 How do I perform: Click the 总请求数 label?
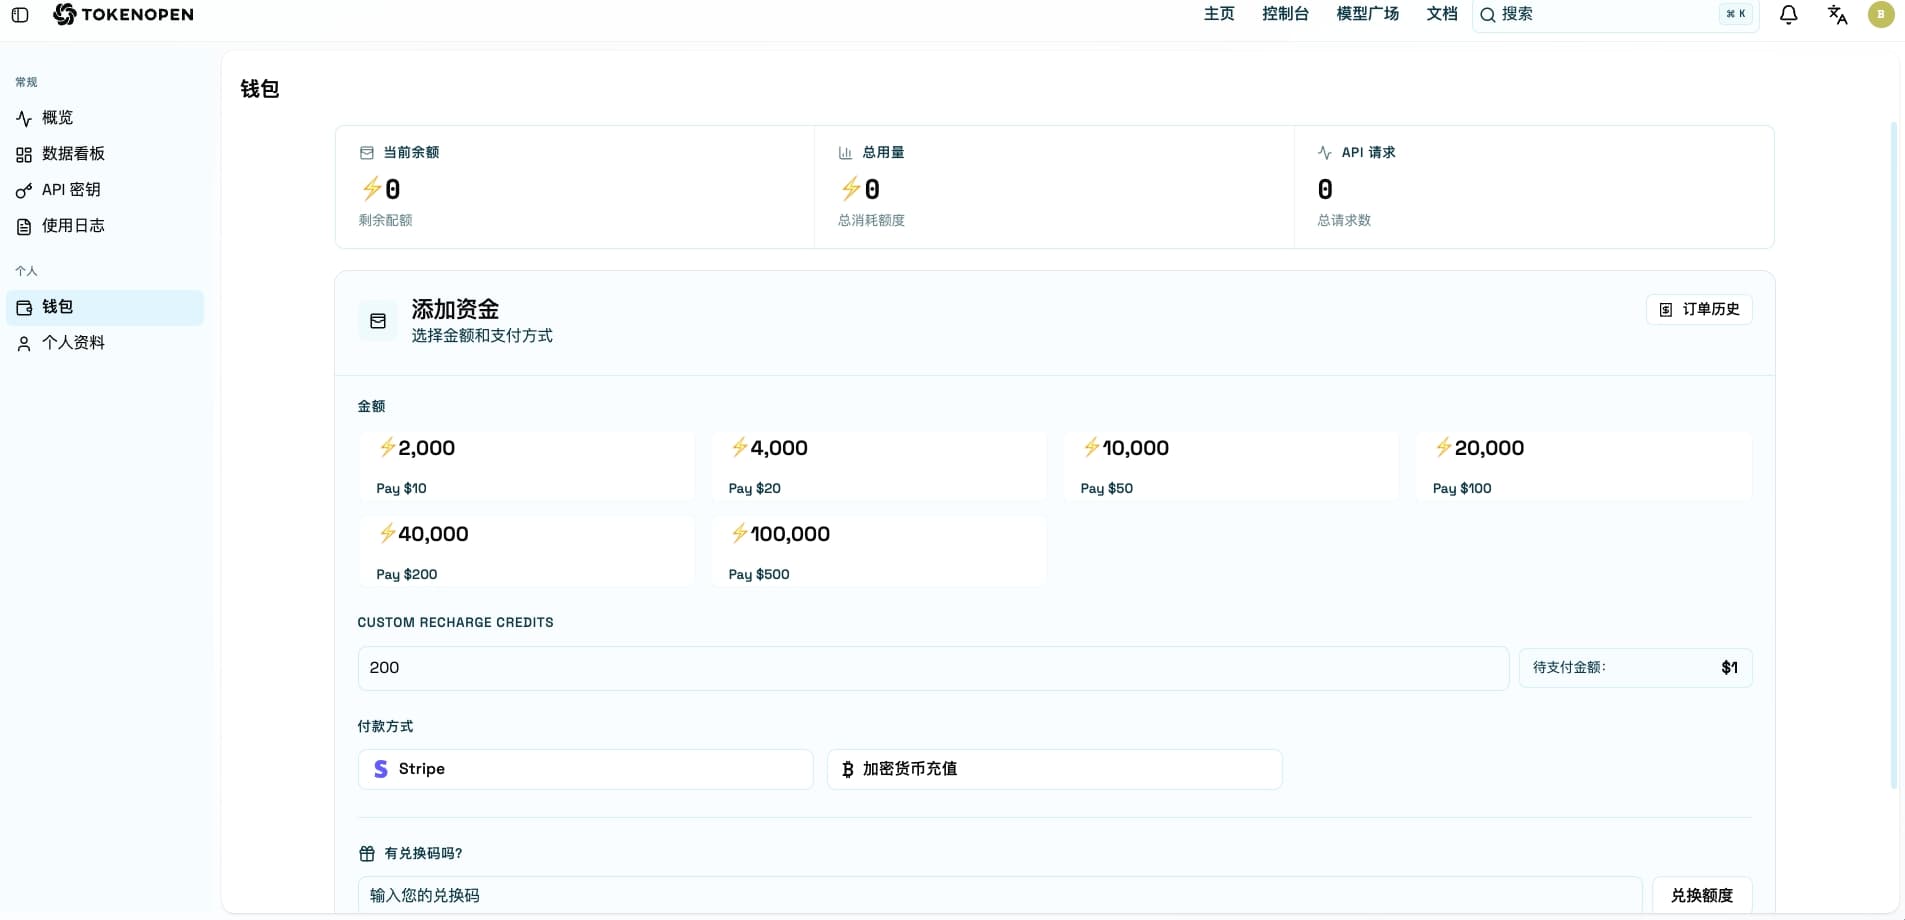tap(1344, 220)
